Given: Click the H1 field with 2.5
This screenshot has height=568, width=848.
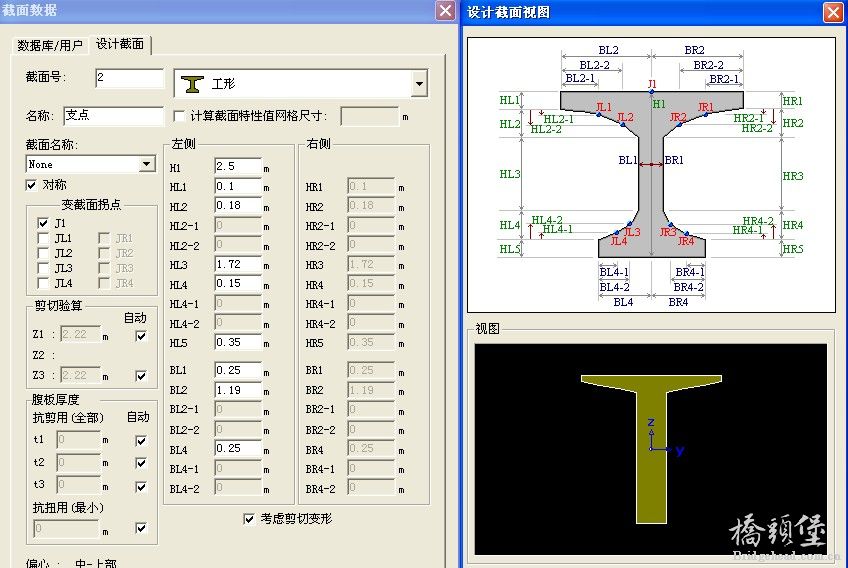Looking at the screenshot, I should pos(238,167).
